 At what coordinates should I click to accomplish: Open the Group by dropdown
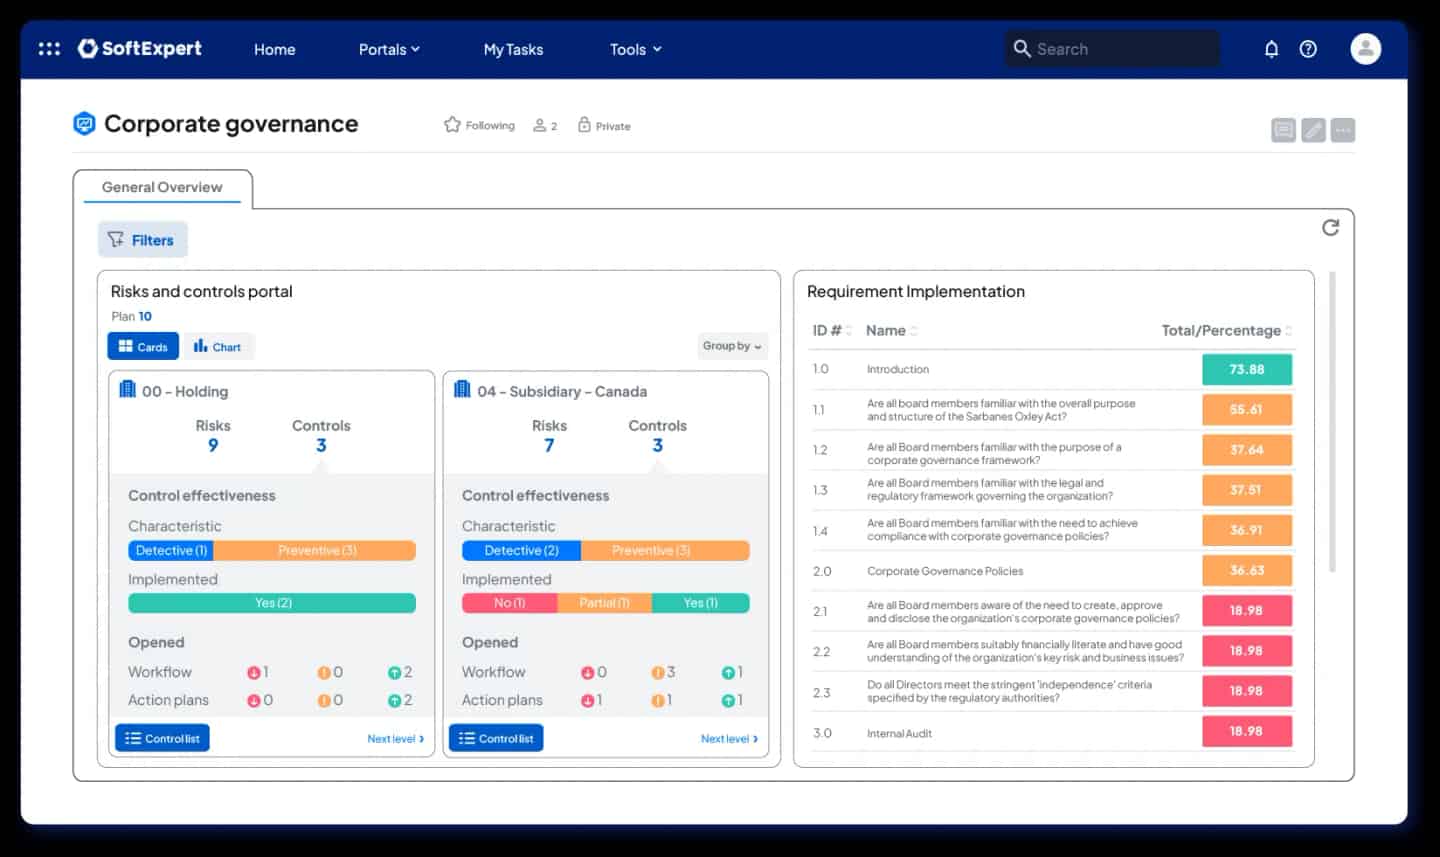point(731,346)
